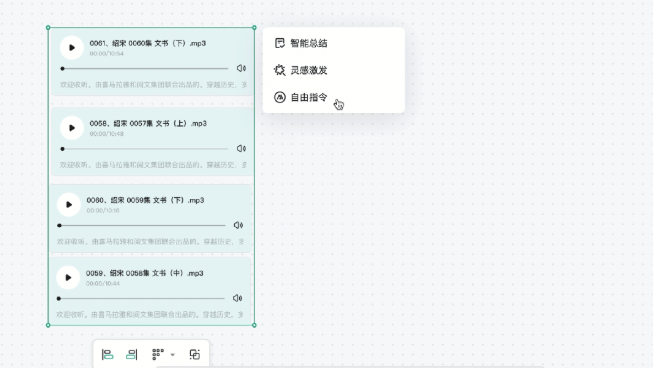Click transcript text in the 0058 card
The width and height of the screenshot is (653, 368).
point(153,165)
